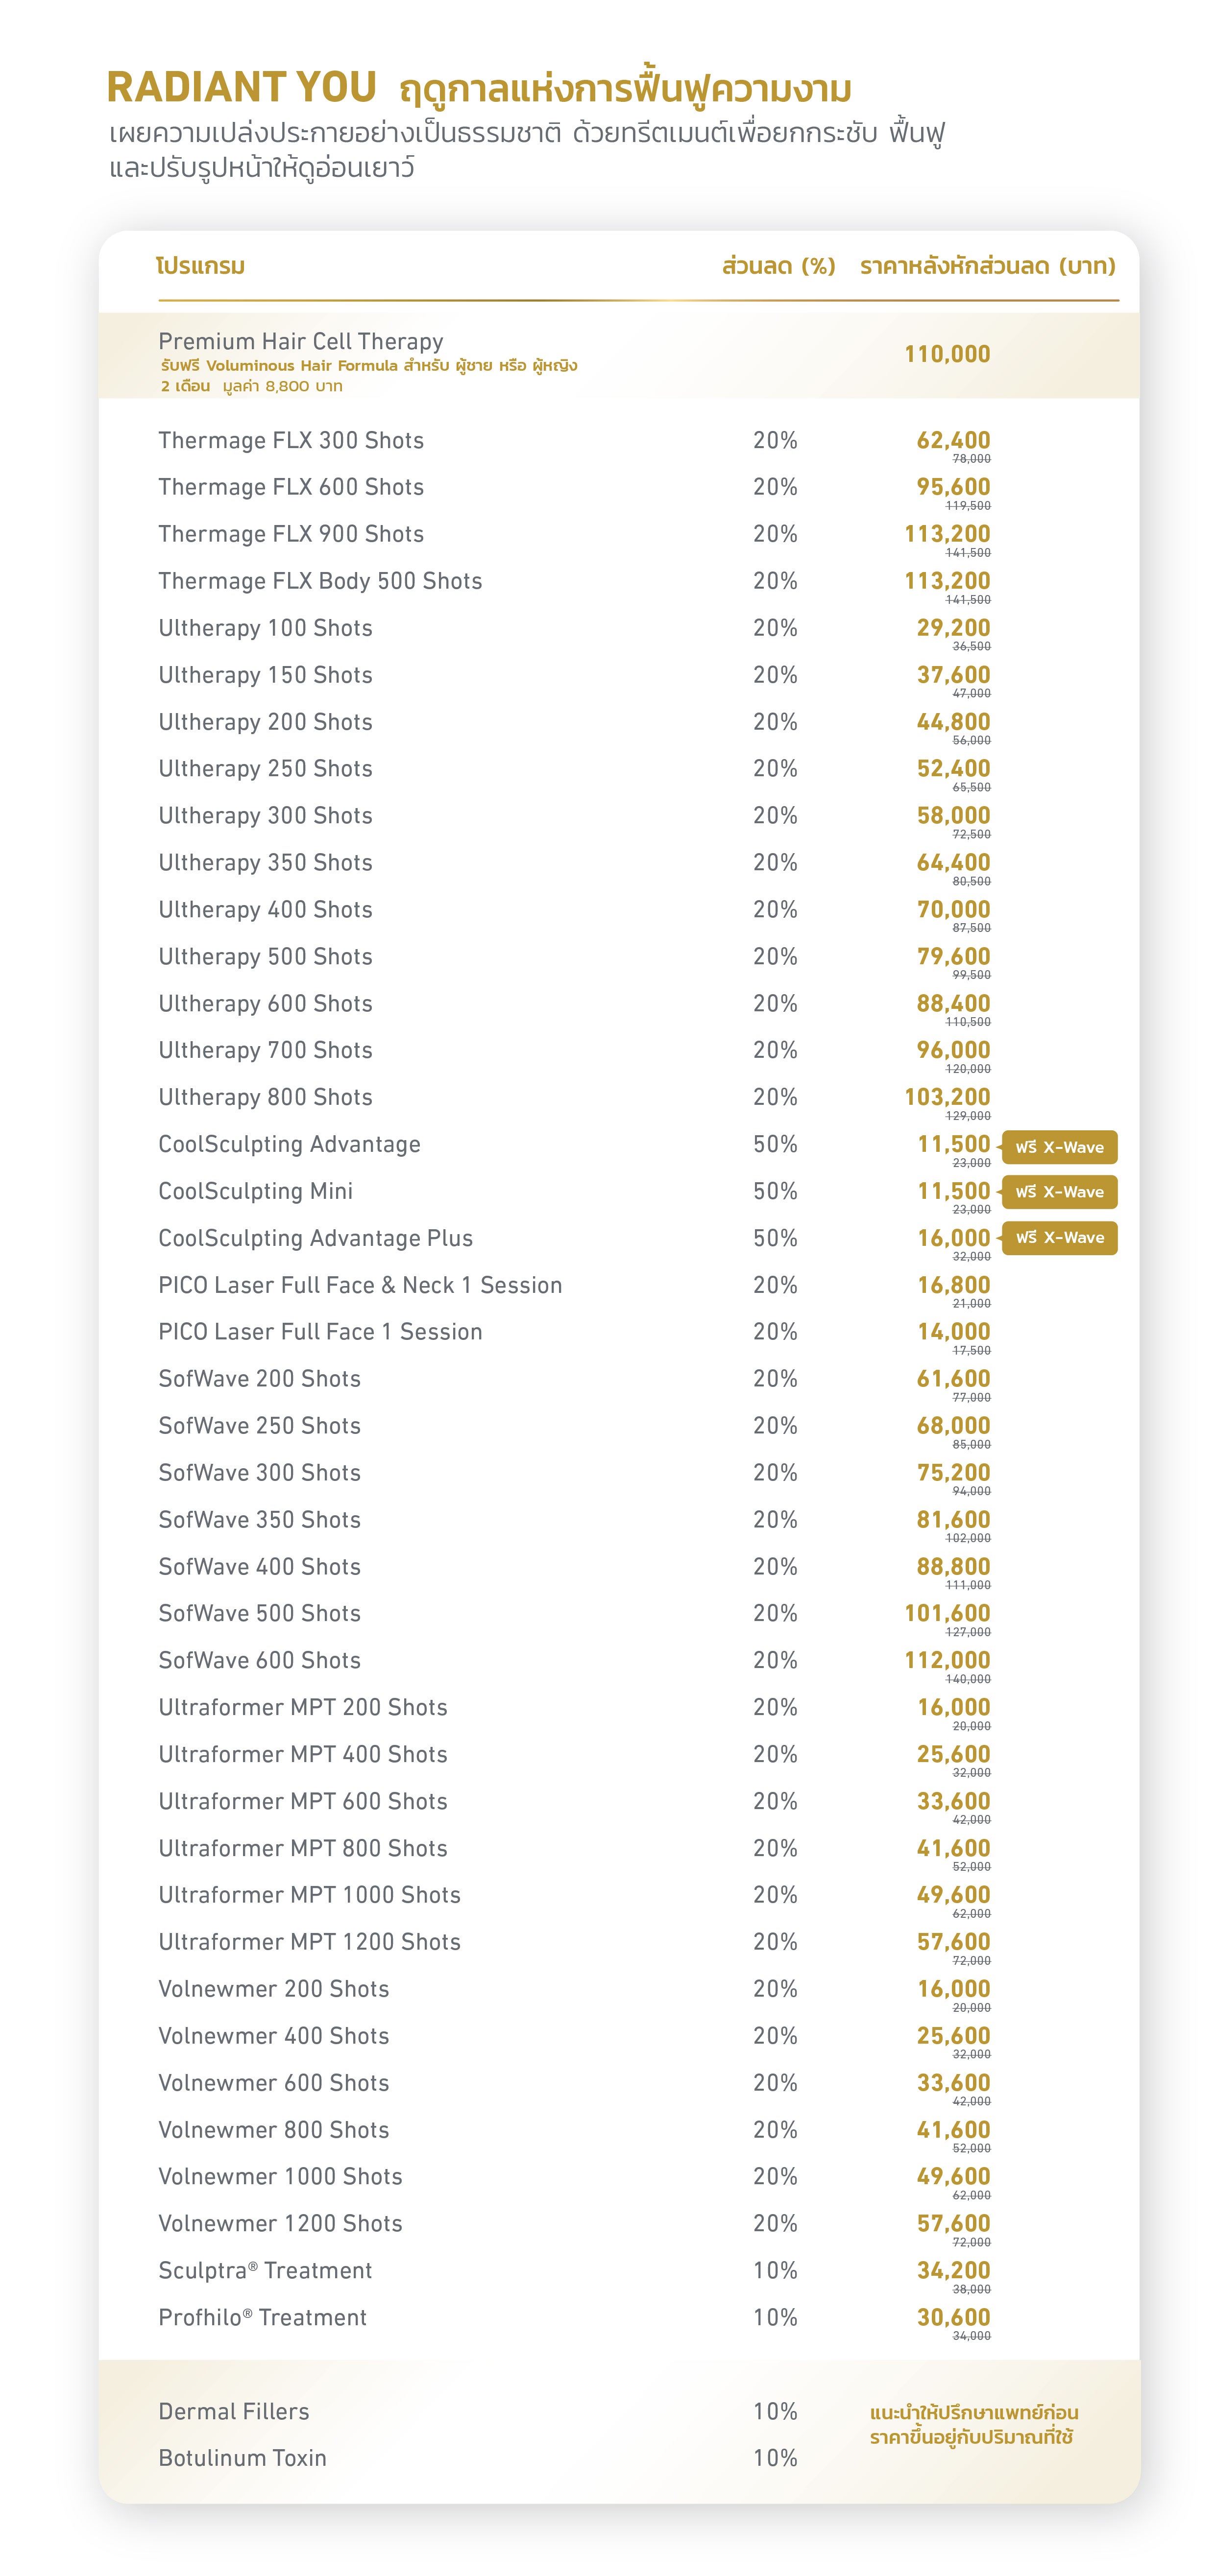Click the โปรแกรม column header
This screenshot has height=2576, width=1215.
(x=200, y=266)
